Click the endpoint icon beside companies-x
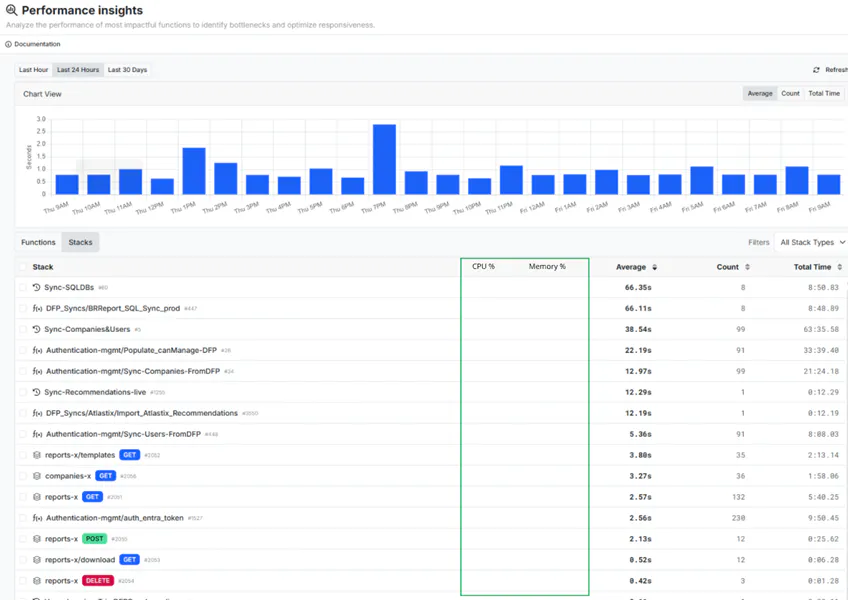The image size is (849, 601). [37, 476]
